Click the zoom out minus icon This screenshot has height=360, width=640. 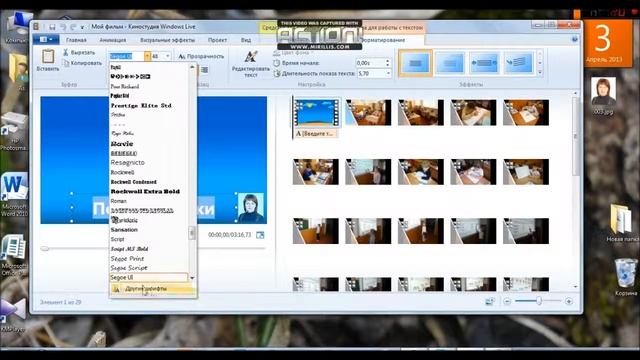coord(507,302)
